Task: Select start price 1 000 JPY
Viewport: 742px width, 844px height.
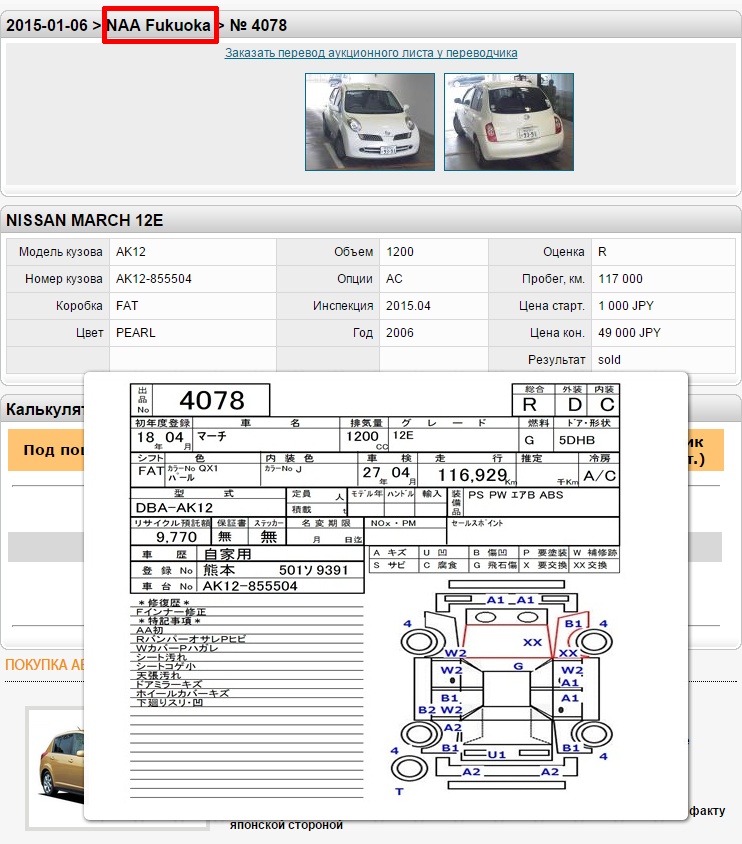Action: coord(626,306)
